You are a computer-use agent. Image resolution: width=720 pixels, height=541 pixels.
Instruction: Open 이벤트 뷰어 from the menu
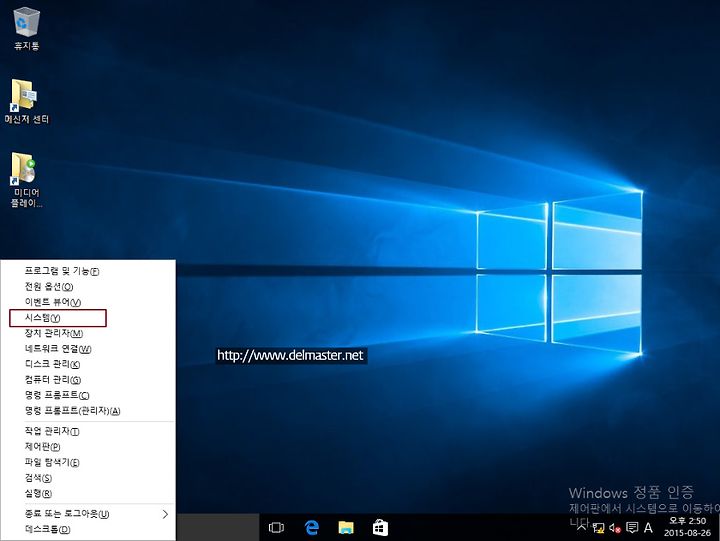[x=88, y=302]
